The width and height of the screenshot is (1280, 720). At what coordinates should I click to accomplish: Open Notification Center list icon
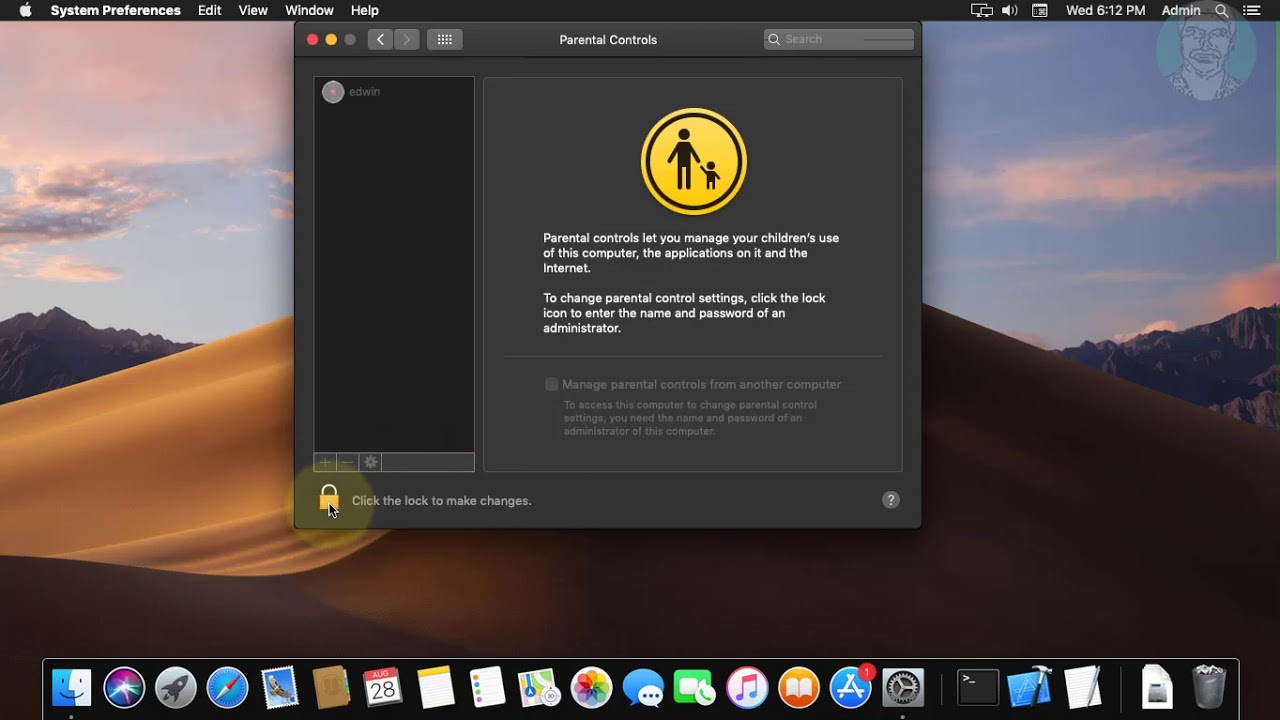(1252, 10)
